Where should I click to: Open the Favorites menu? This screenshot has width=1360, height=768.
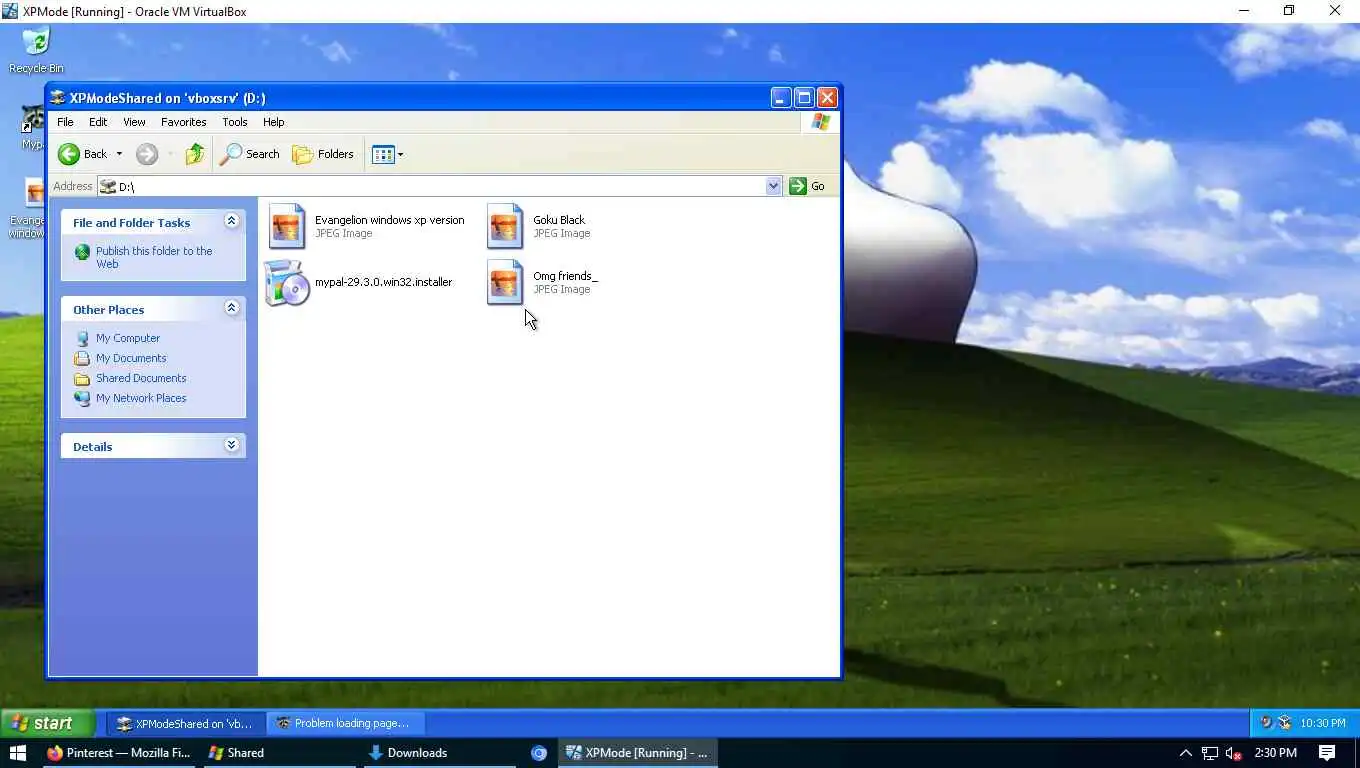[184, 122]
